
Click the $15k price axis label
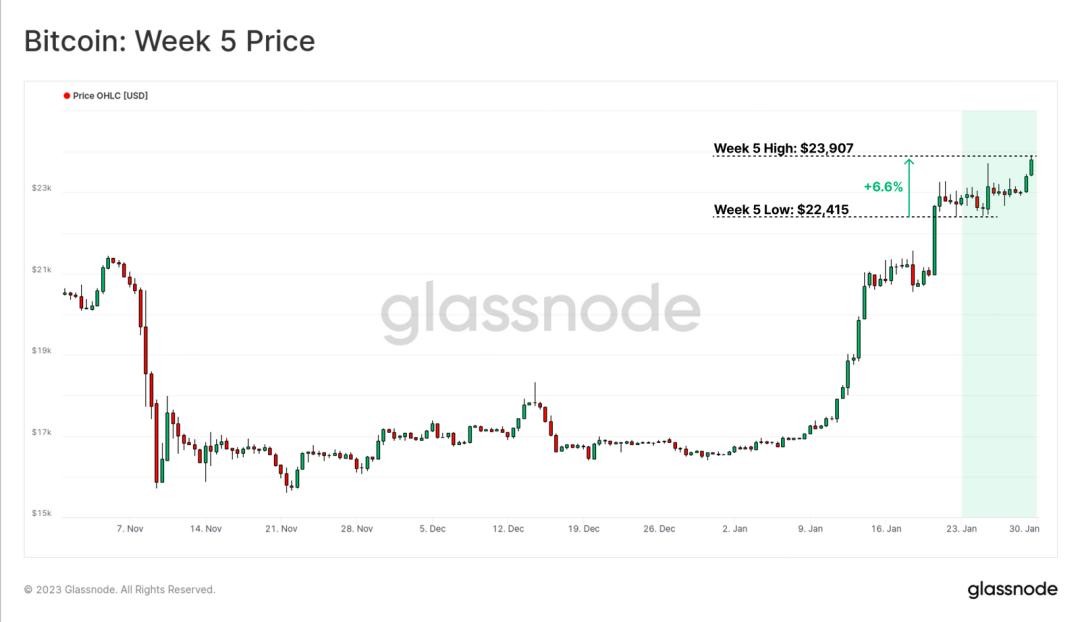coord(41,513)
